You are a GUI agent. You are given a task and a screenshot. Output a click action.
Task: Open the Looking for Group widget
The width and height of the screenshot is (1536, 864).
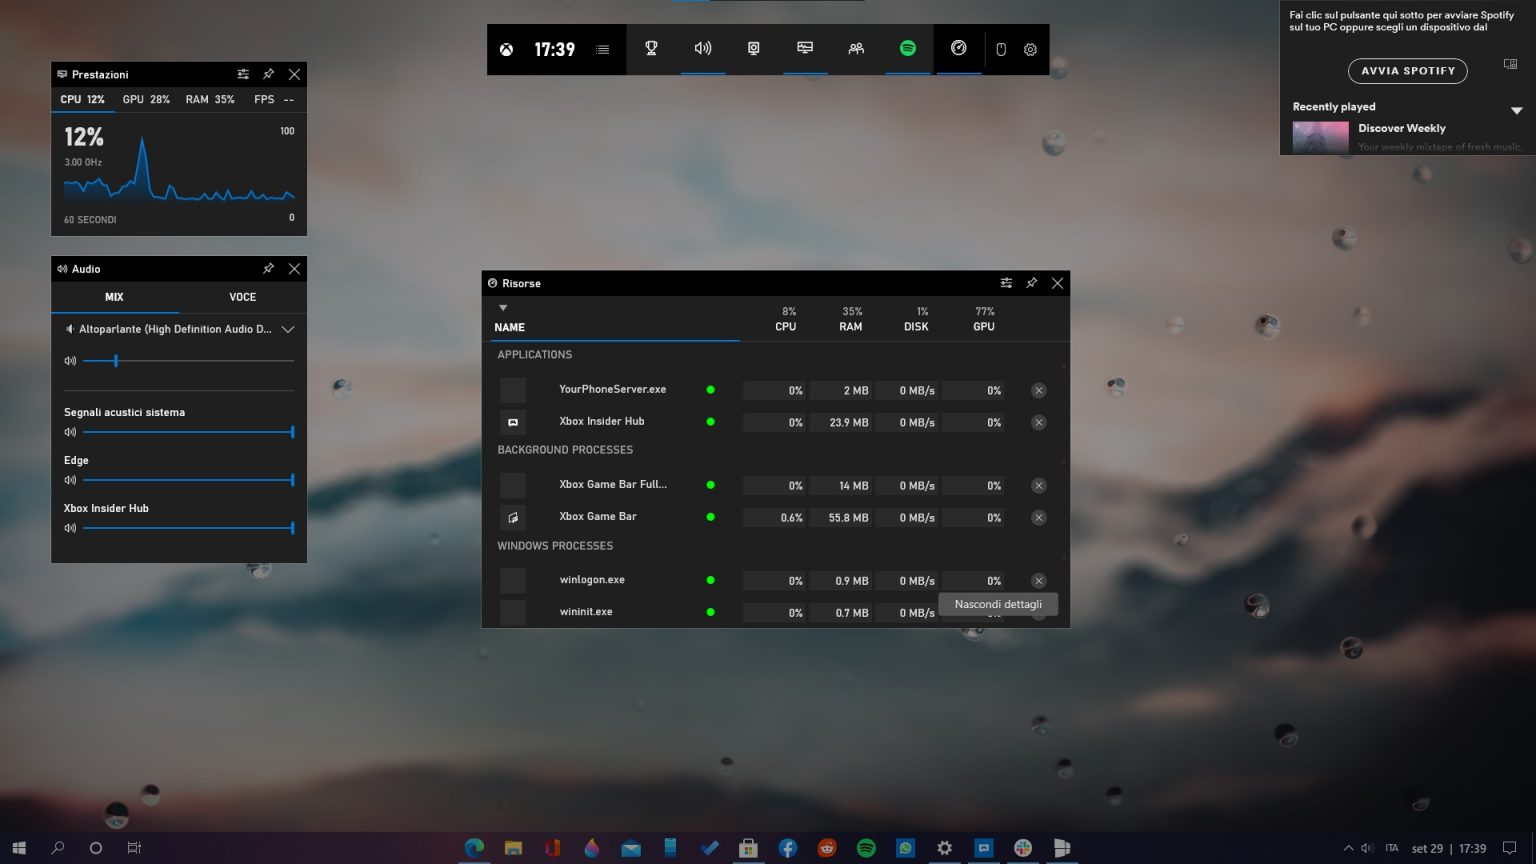coord(856,48)
